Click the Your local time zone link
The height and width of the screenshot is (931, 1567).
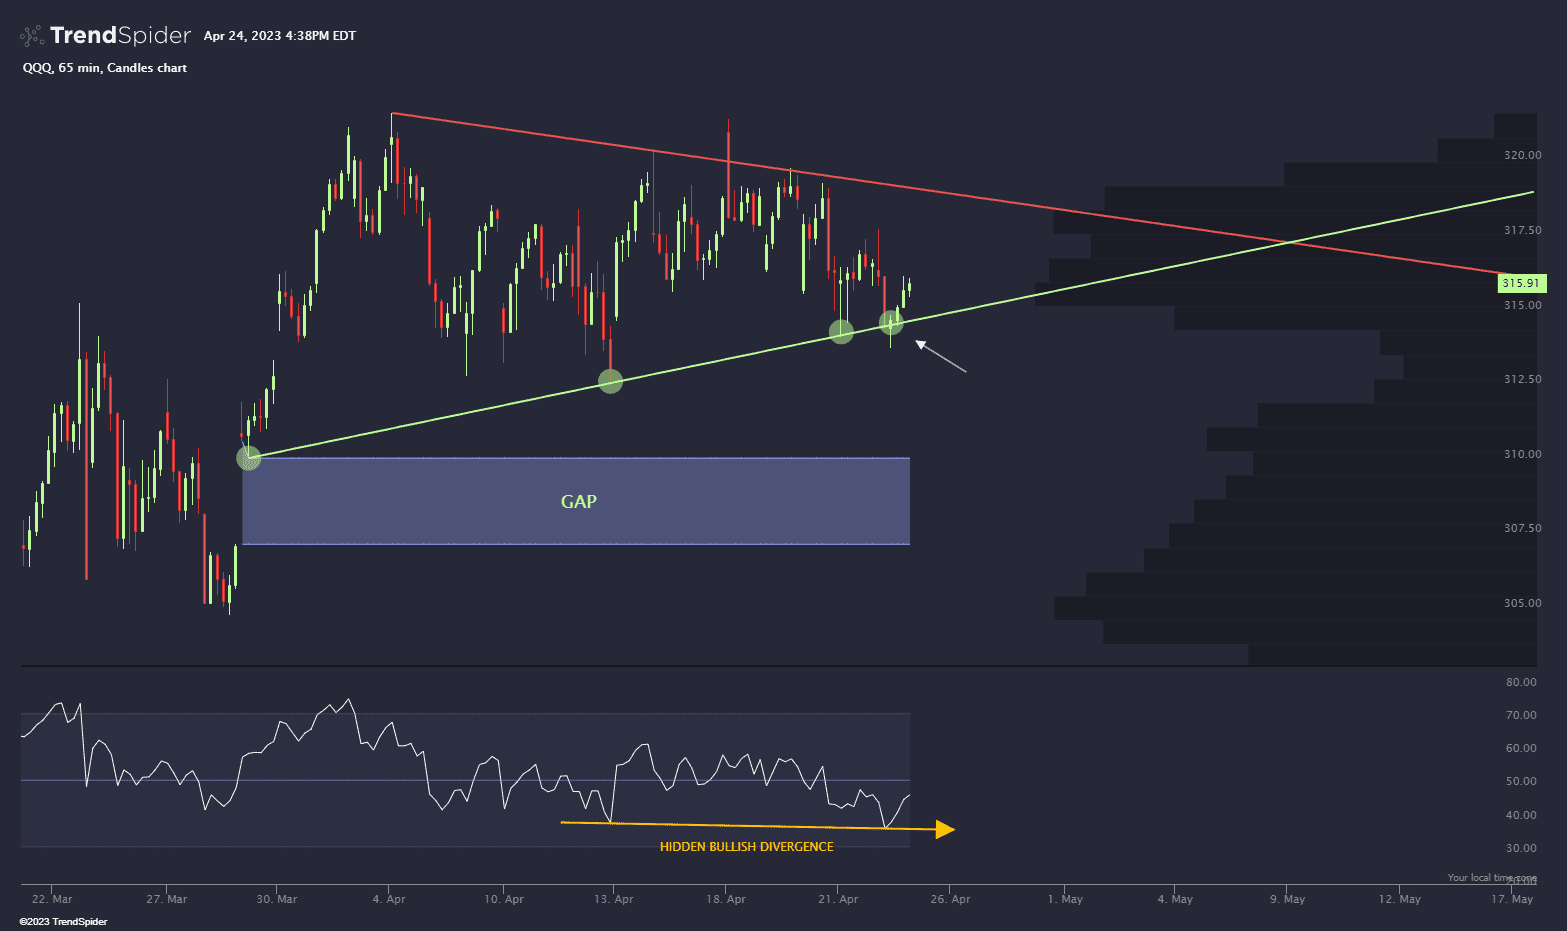click(x=1491, y=877)
